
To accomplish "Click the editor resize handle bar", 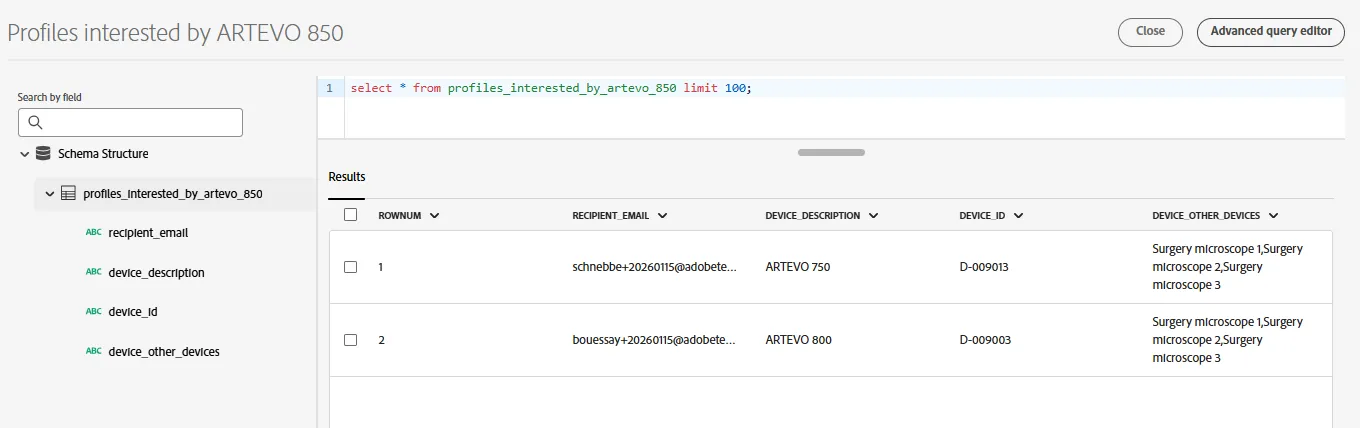I will coord(831,152).
